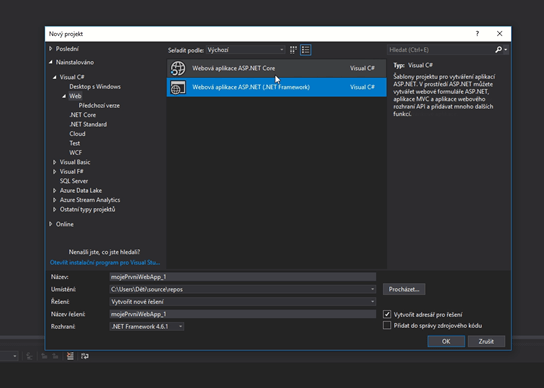Image resolution: width=544 pixels, height=388 pixels.
Task: Close the Nový projekt dialog
Action: pos(500,34)
